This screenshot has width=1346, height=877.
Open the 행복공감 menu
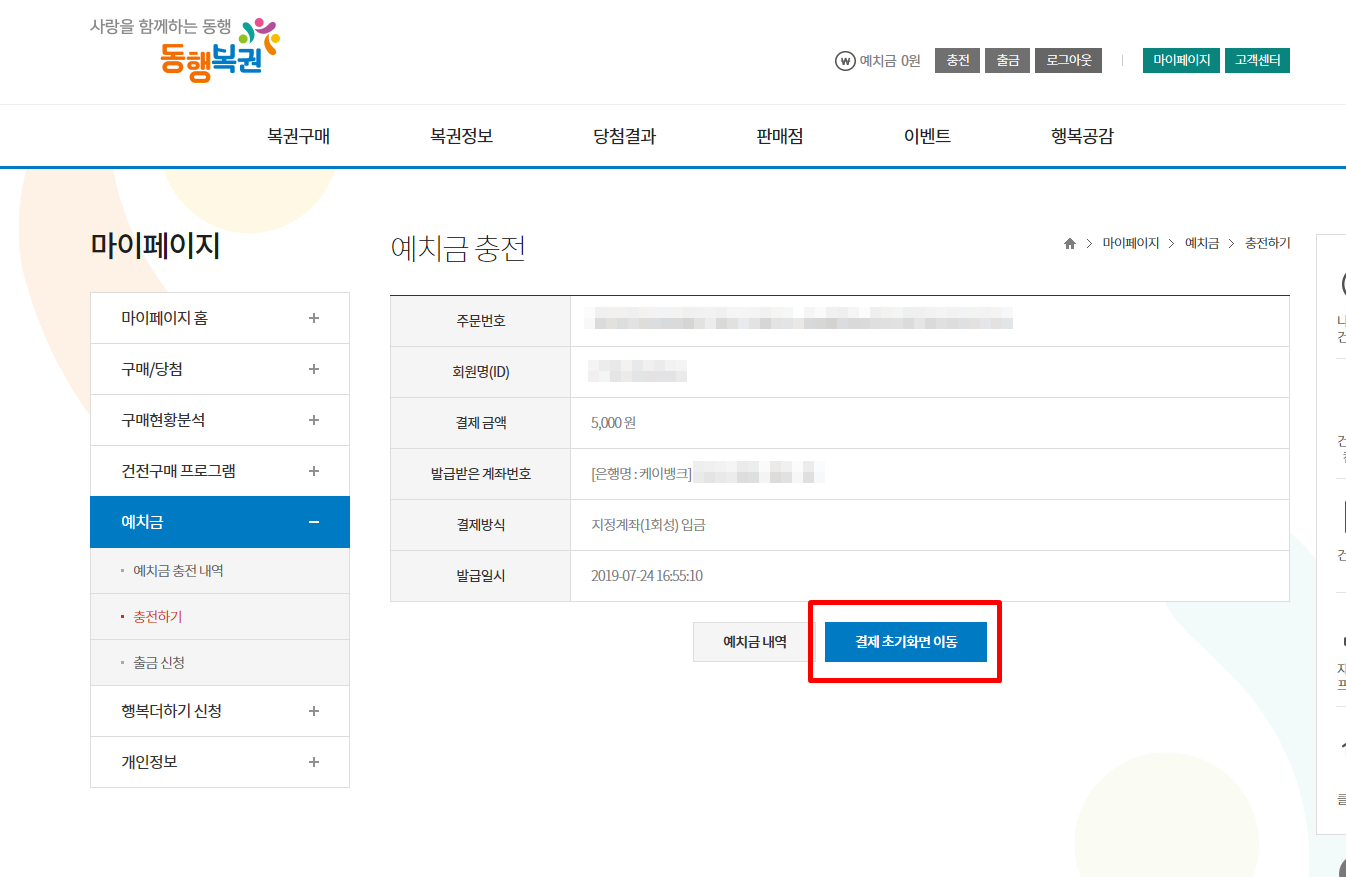point(1082,137)
